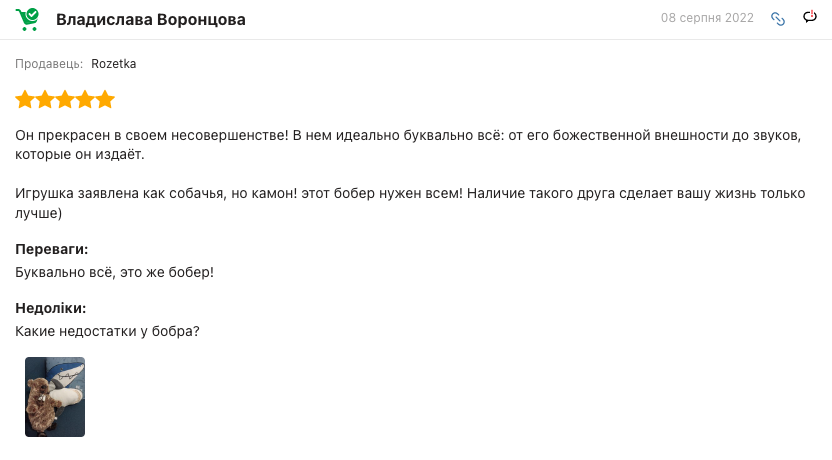Viewport: 832px width, 460px height.
Task: Click text 'Какие недостатки у бобра?'
Action: point(107,331)
